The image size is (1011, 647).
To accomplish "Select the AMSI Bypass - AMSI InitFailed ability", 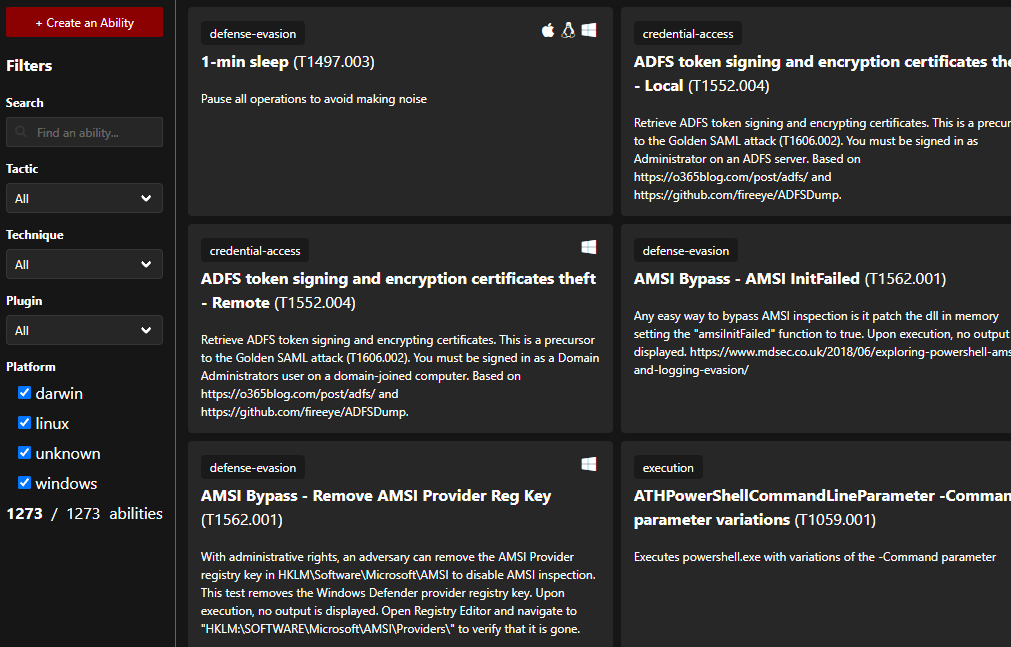I will point(816,328).
